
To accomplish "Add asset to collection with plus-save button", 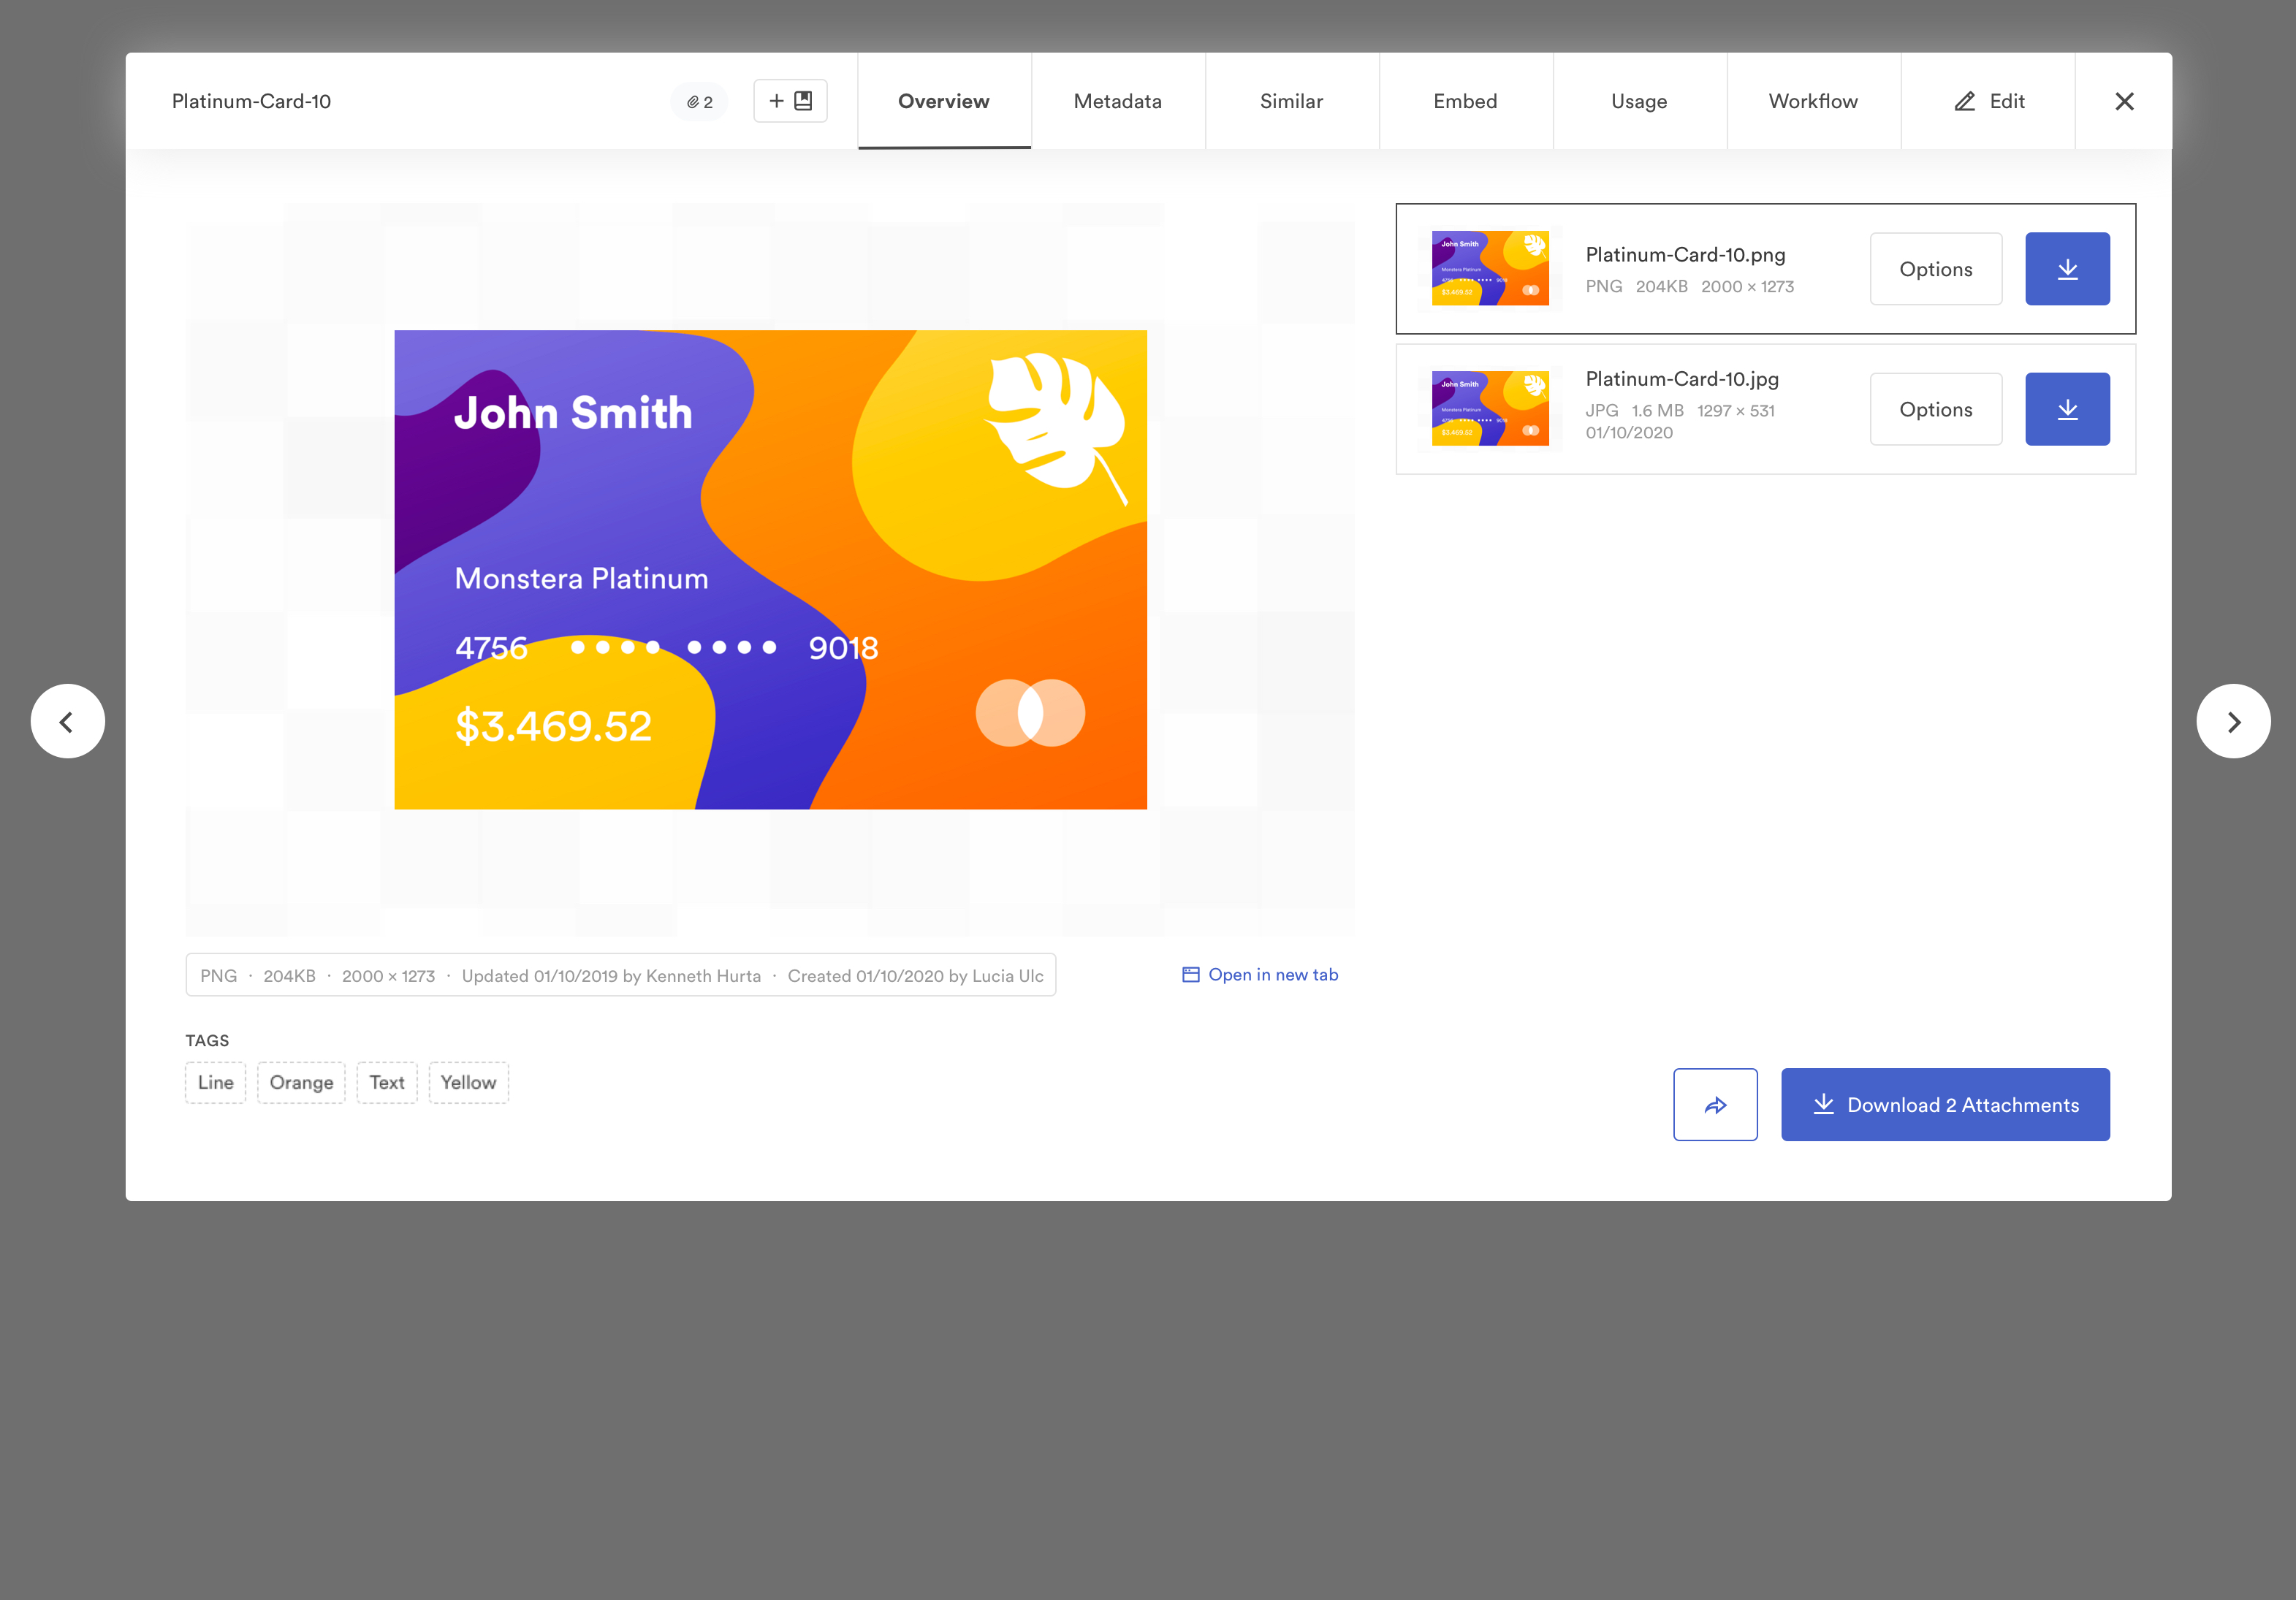I will coord(790,101).
